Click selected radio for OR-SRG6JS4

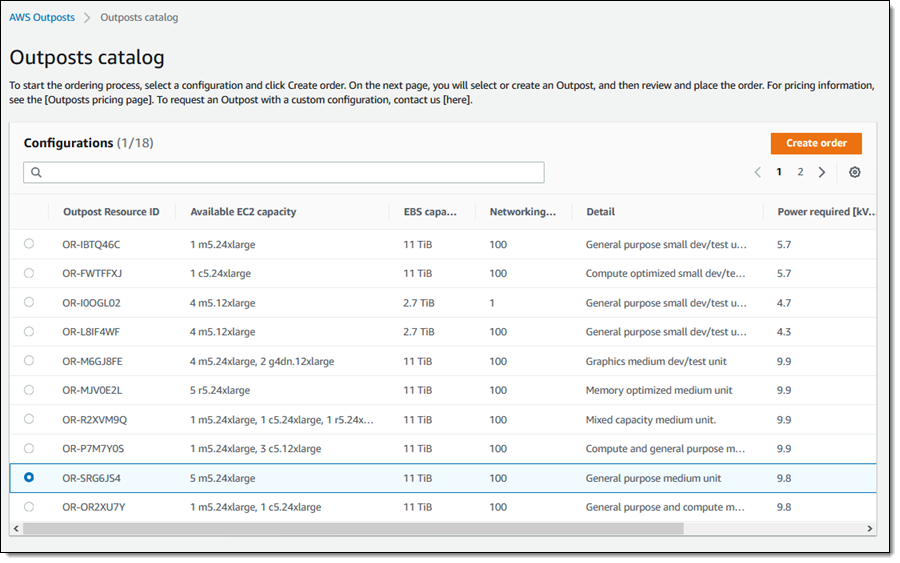29,477
